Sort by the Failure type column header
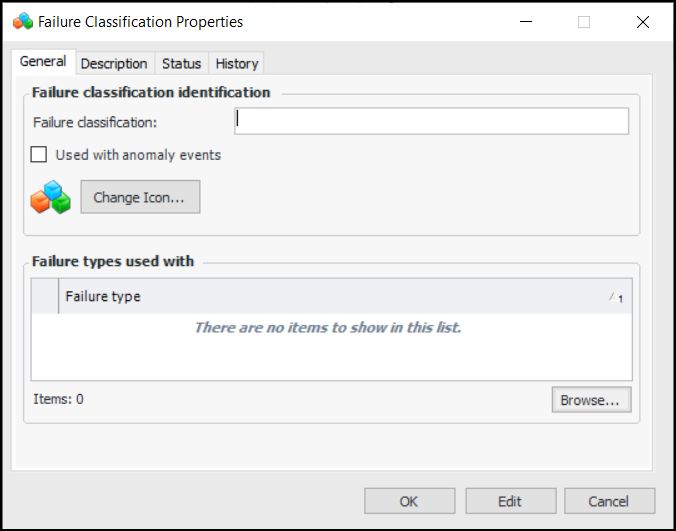The height and width of the screenshot is (531, 676). click(x=300, y=296)
